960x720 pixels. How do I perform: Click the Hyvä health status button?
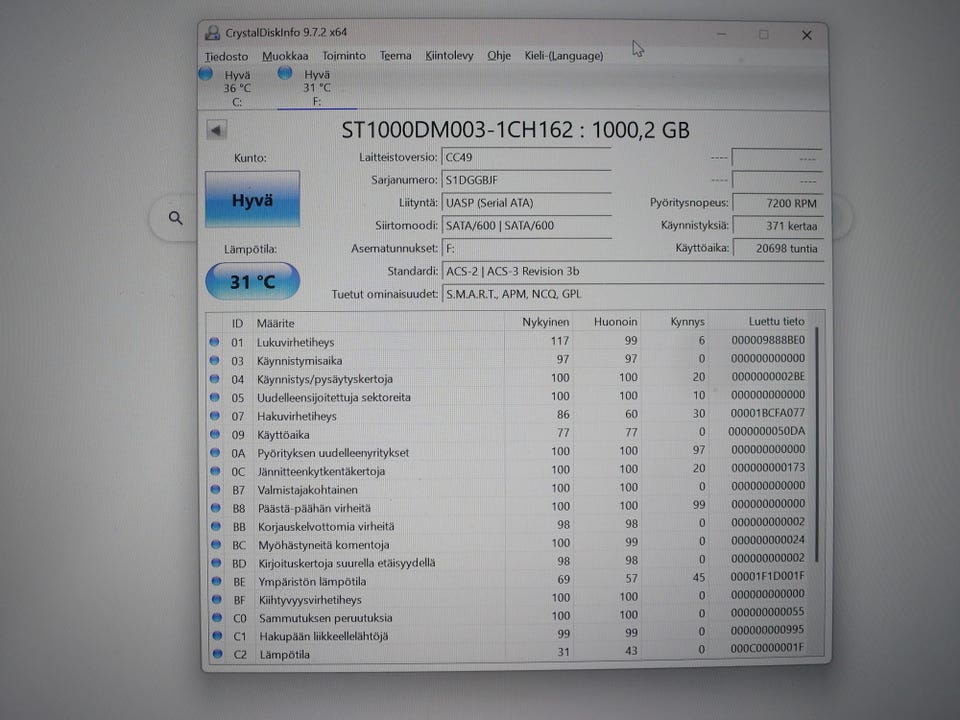[x=252, y=200]
